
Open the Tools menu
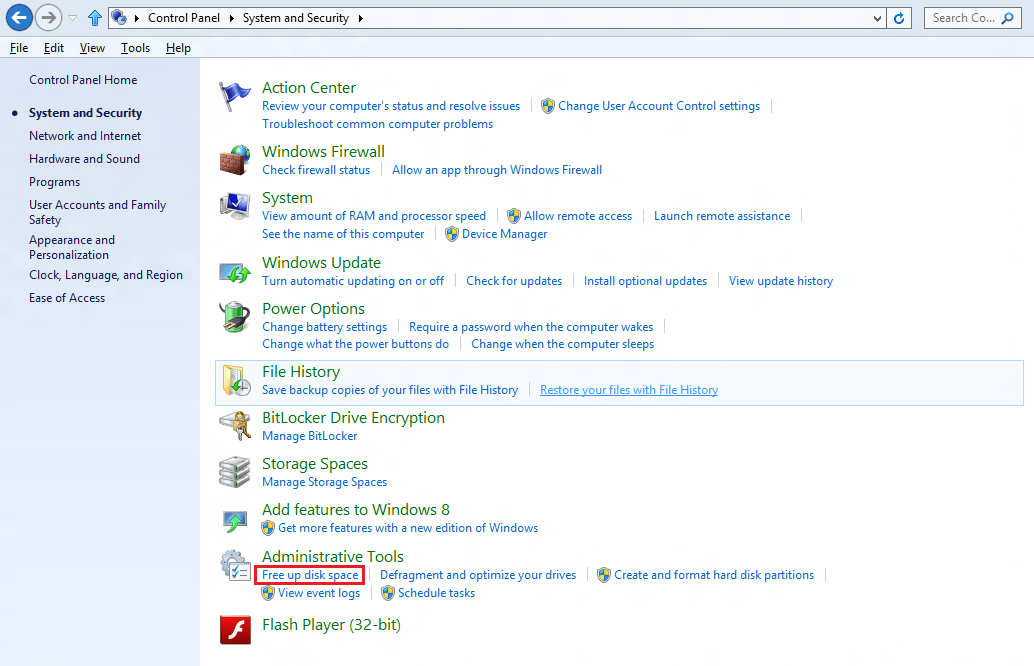point(135,48)
